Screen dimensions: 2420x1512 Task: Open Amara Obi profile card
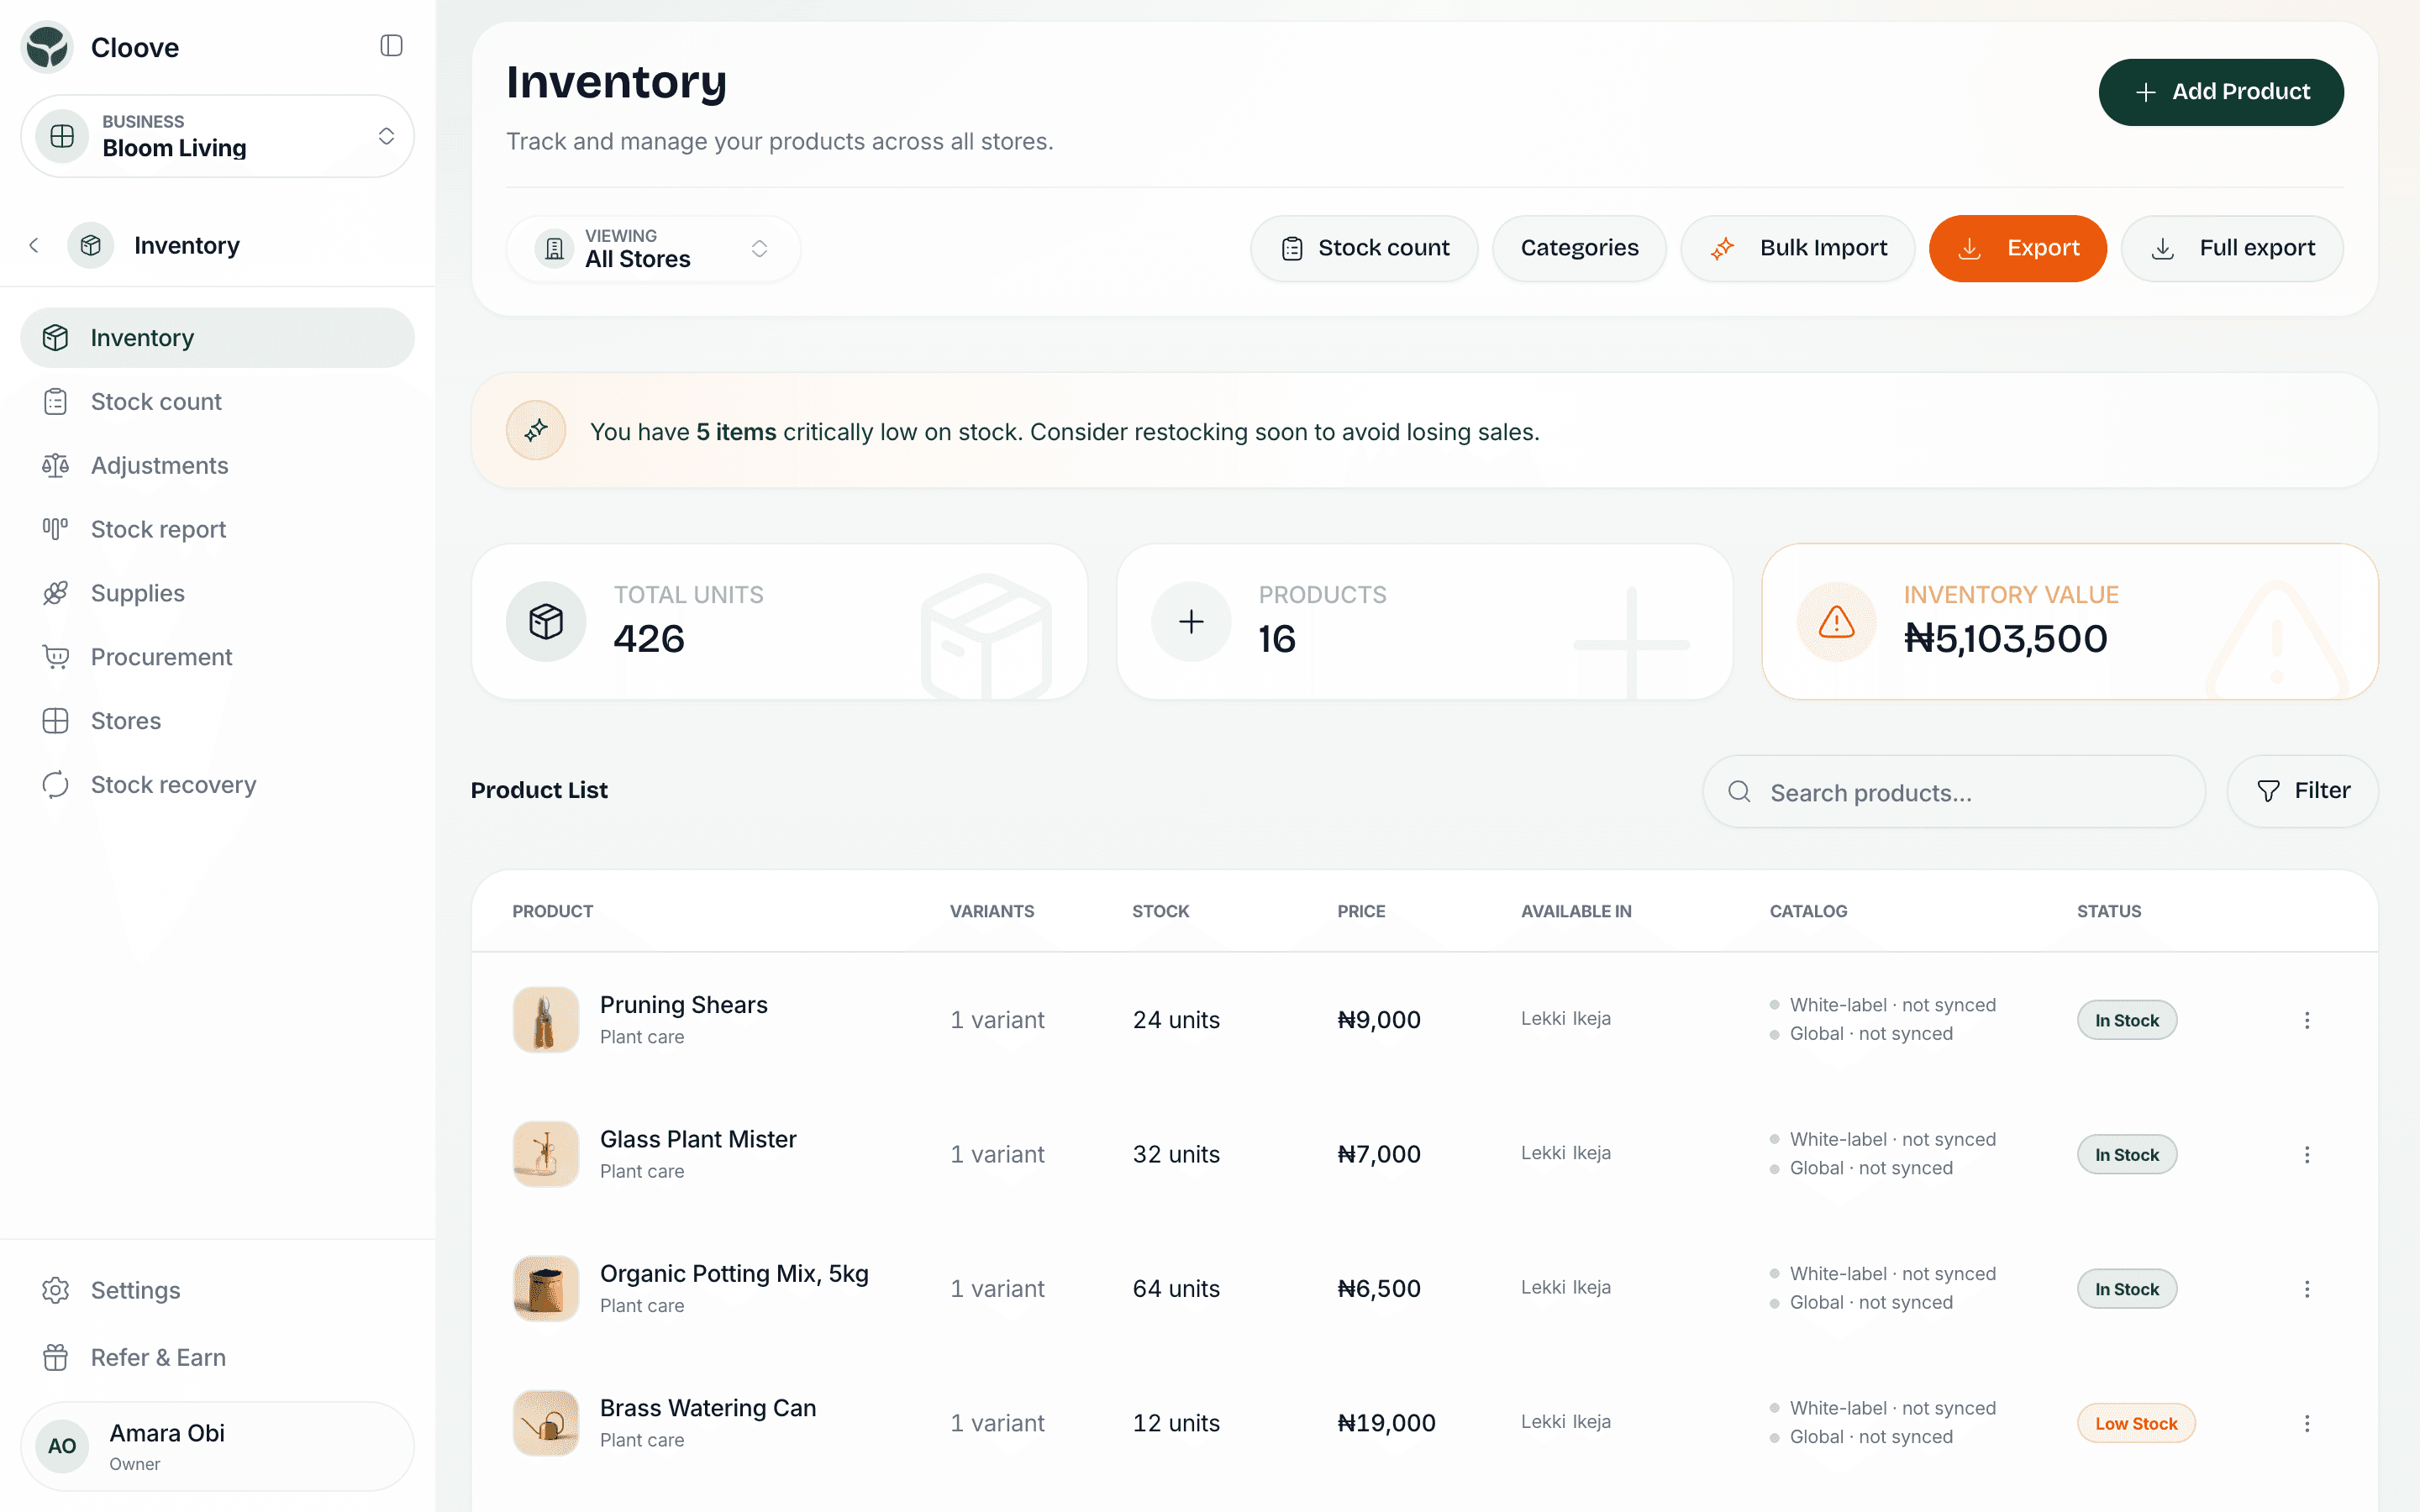click(x=217, y=1446)
